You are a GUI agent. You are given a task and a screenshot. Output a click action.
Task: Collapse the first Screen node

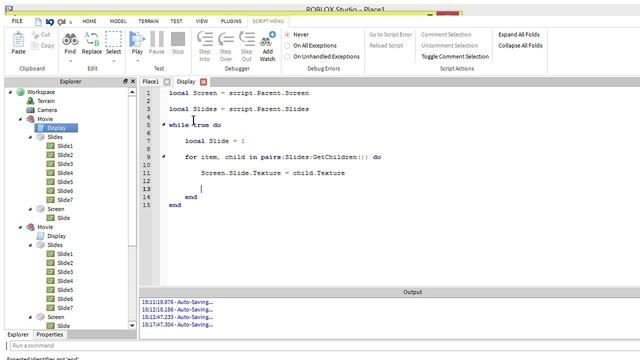click(30, 209)
